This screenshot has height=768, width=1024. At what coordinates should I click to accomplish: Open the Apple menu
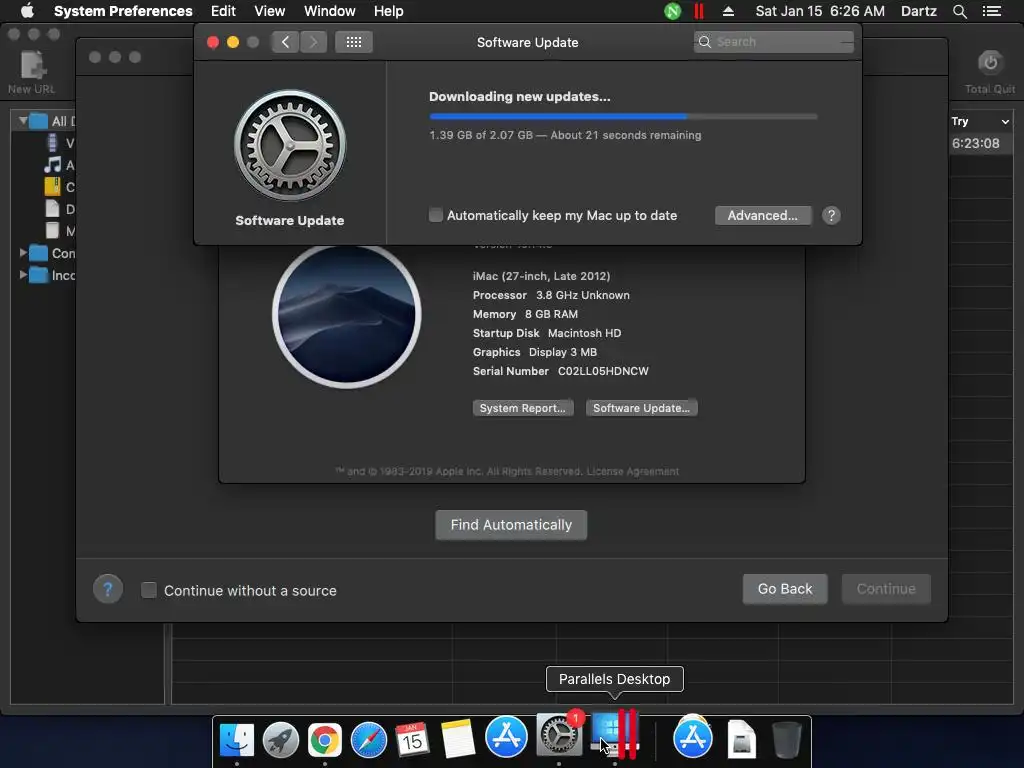pos(27,11)
